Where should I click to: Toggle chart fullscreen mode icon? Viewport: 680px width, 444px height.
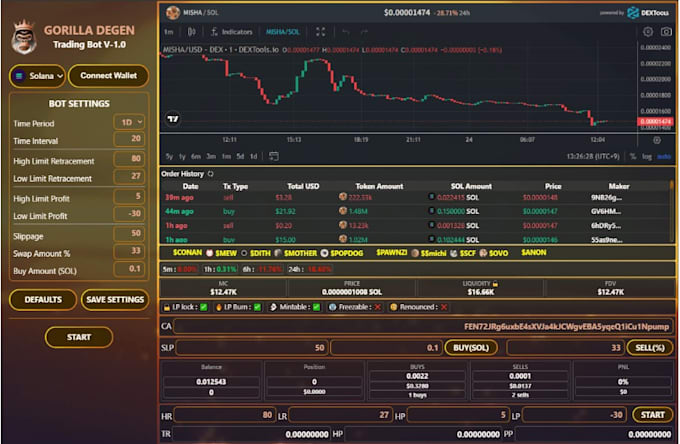click(x=320, y=32)
